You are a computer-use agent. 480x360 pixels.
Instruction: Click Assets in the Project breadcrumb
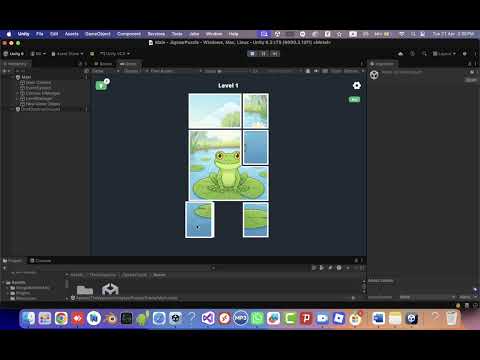click(x=77, y=275)
